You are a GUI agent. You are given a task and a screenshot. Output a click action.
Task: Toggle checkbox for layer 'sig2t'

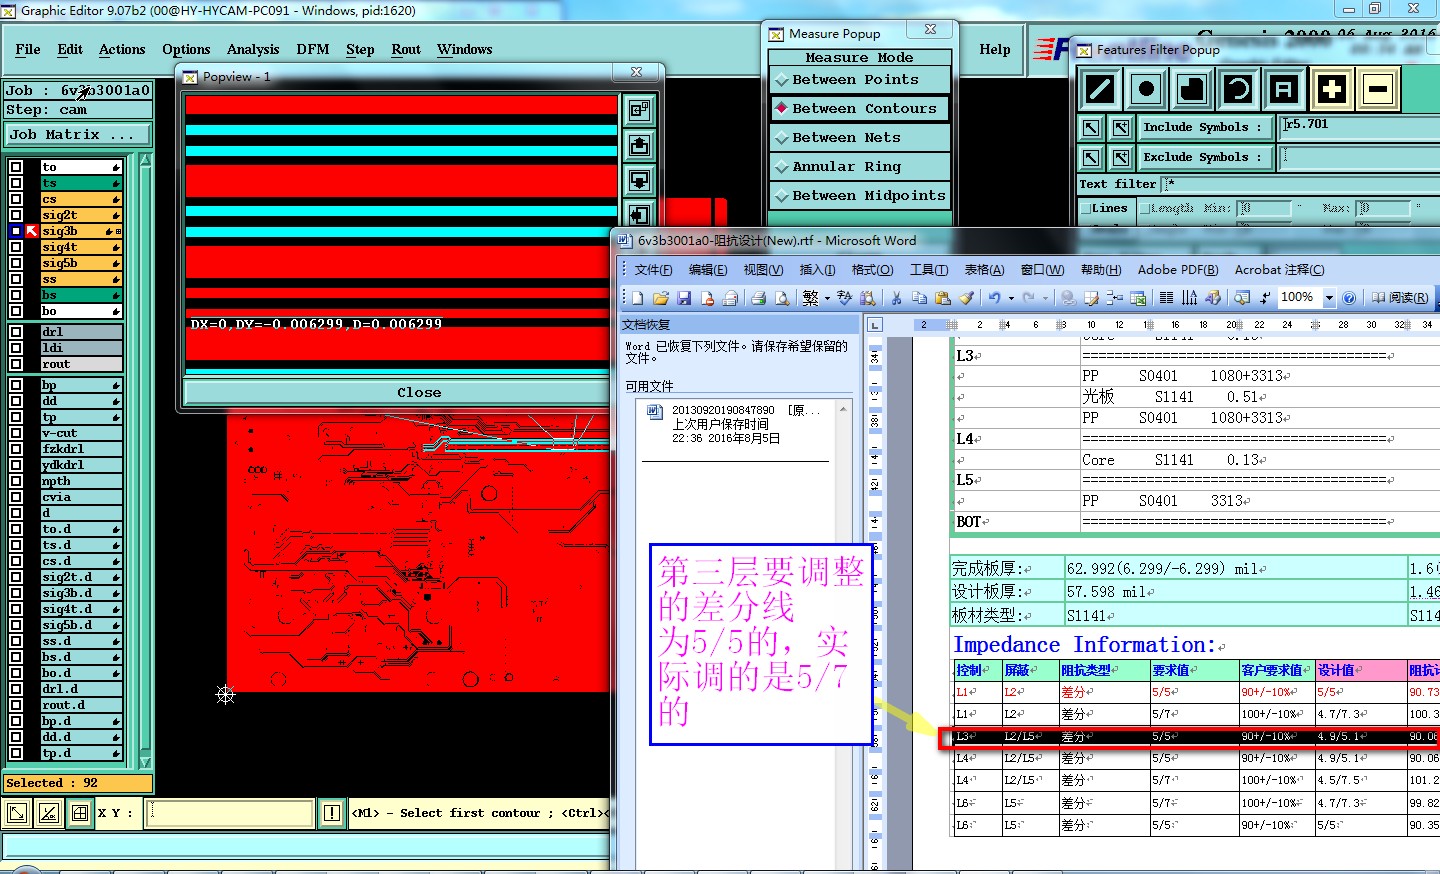16,215
